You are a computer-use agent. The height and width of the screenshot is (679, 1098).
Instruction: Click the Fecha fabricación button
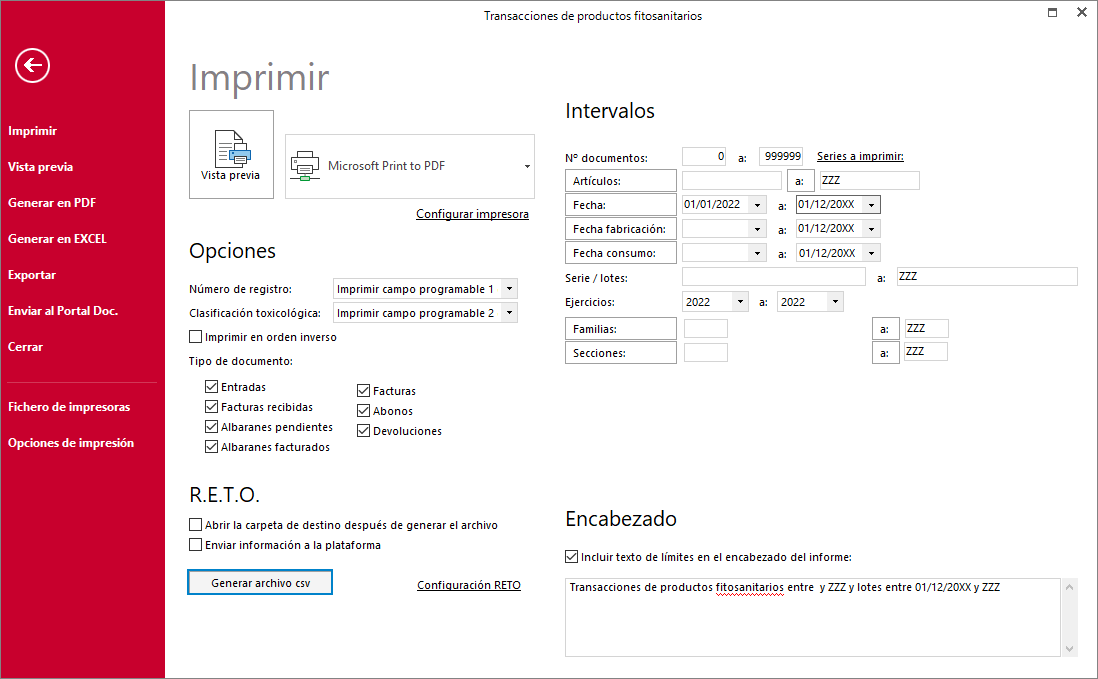click(620, 229)
